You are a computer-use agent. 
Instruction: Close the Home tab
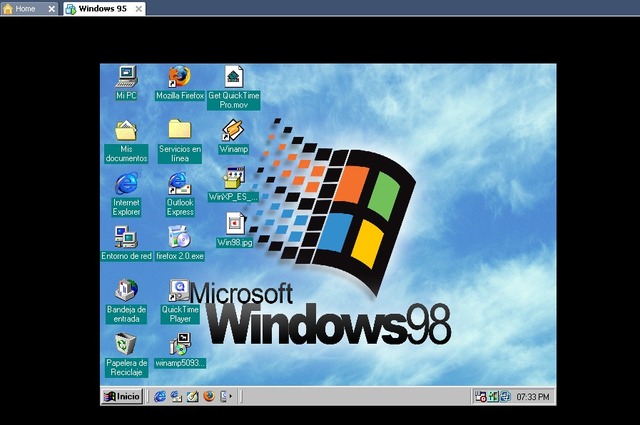click(x=51, y=9)
